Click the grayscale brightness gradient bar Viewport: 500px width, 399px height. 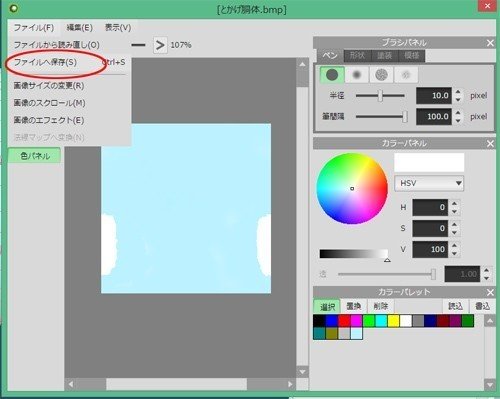click(353, 254)
